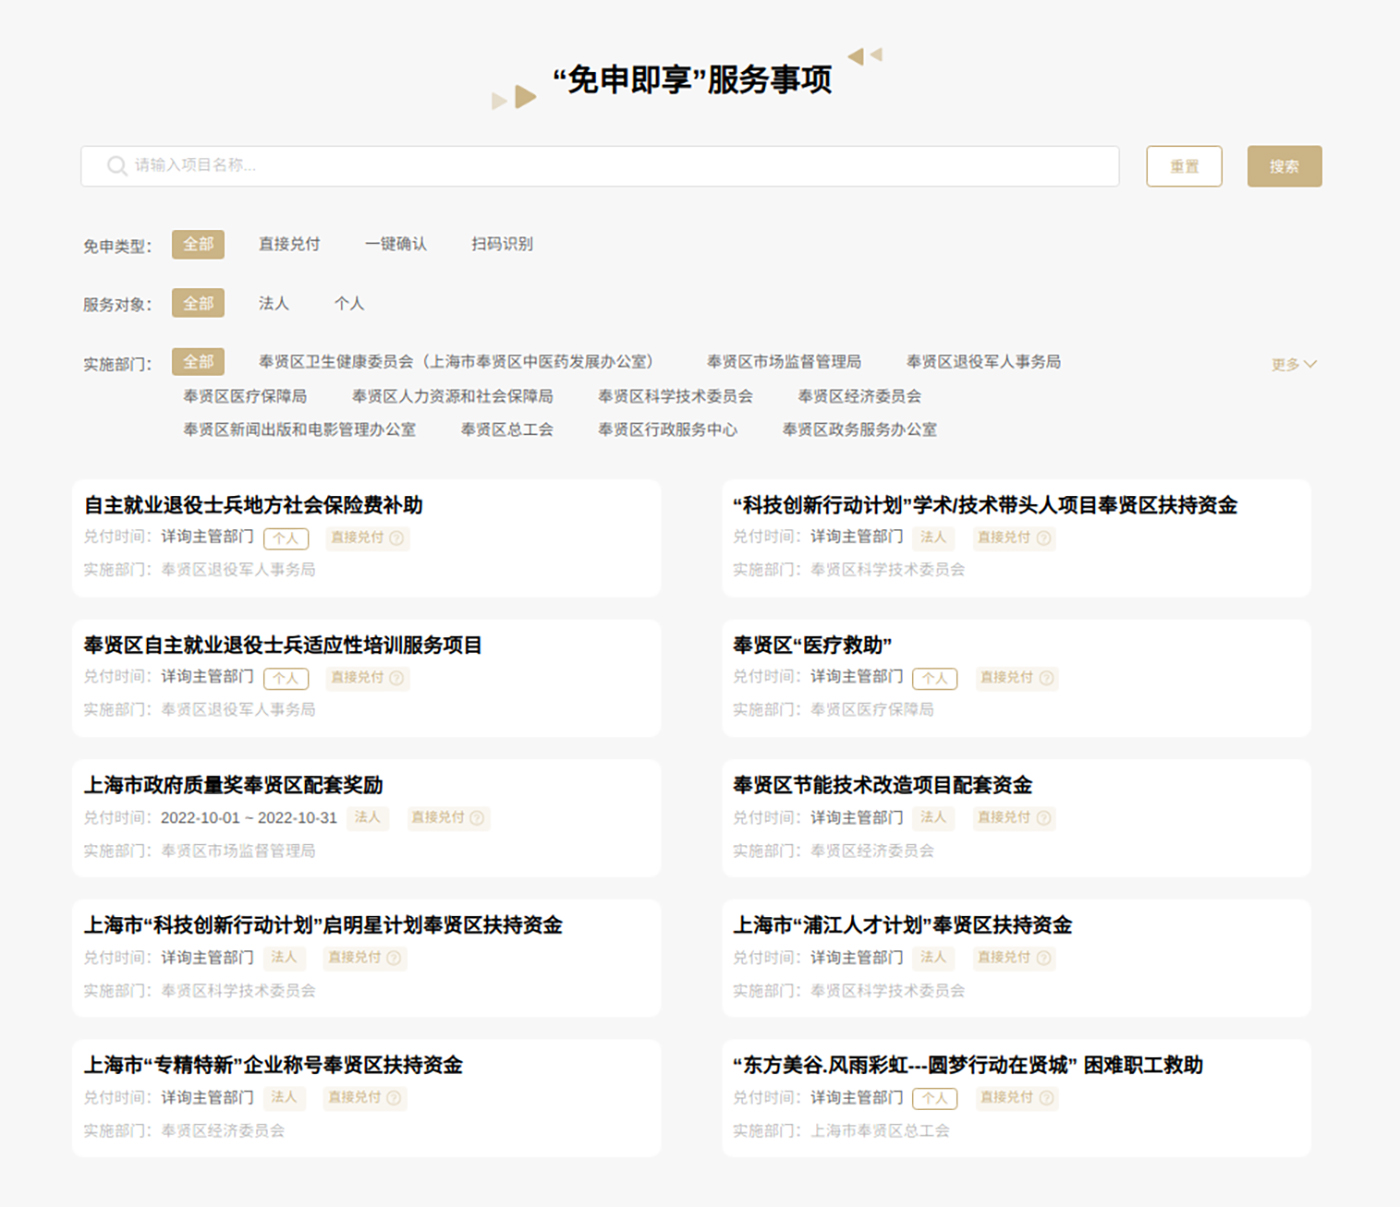This screenshot has height=1207, width=1400.
Task: Select 全部 for 实施部门 filter
Action: pyautogui.click(x=198, y=361)
